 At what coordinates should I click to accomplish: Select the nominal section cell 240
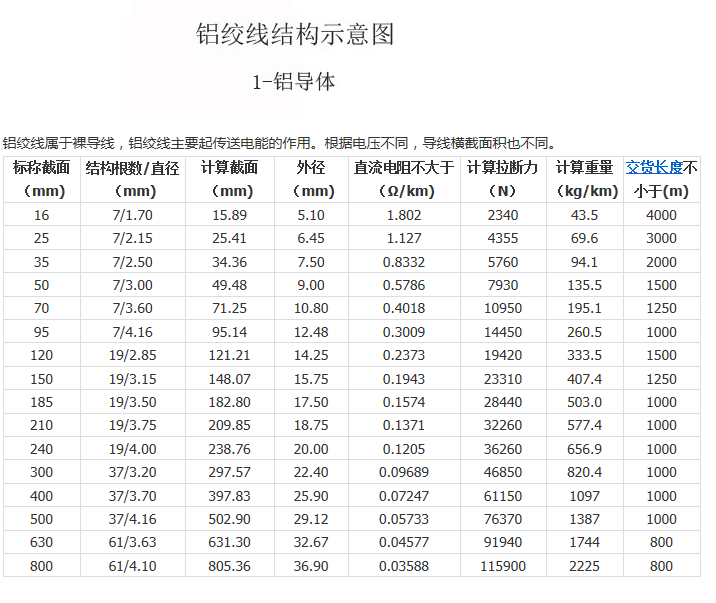tap(42, 449)
